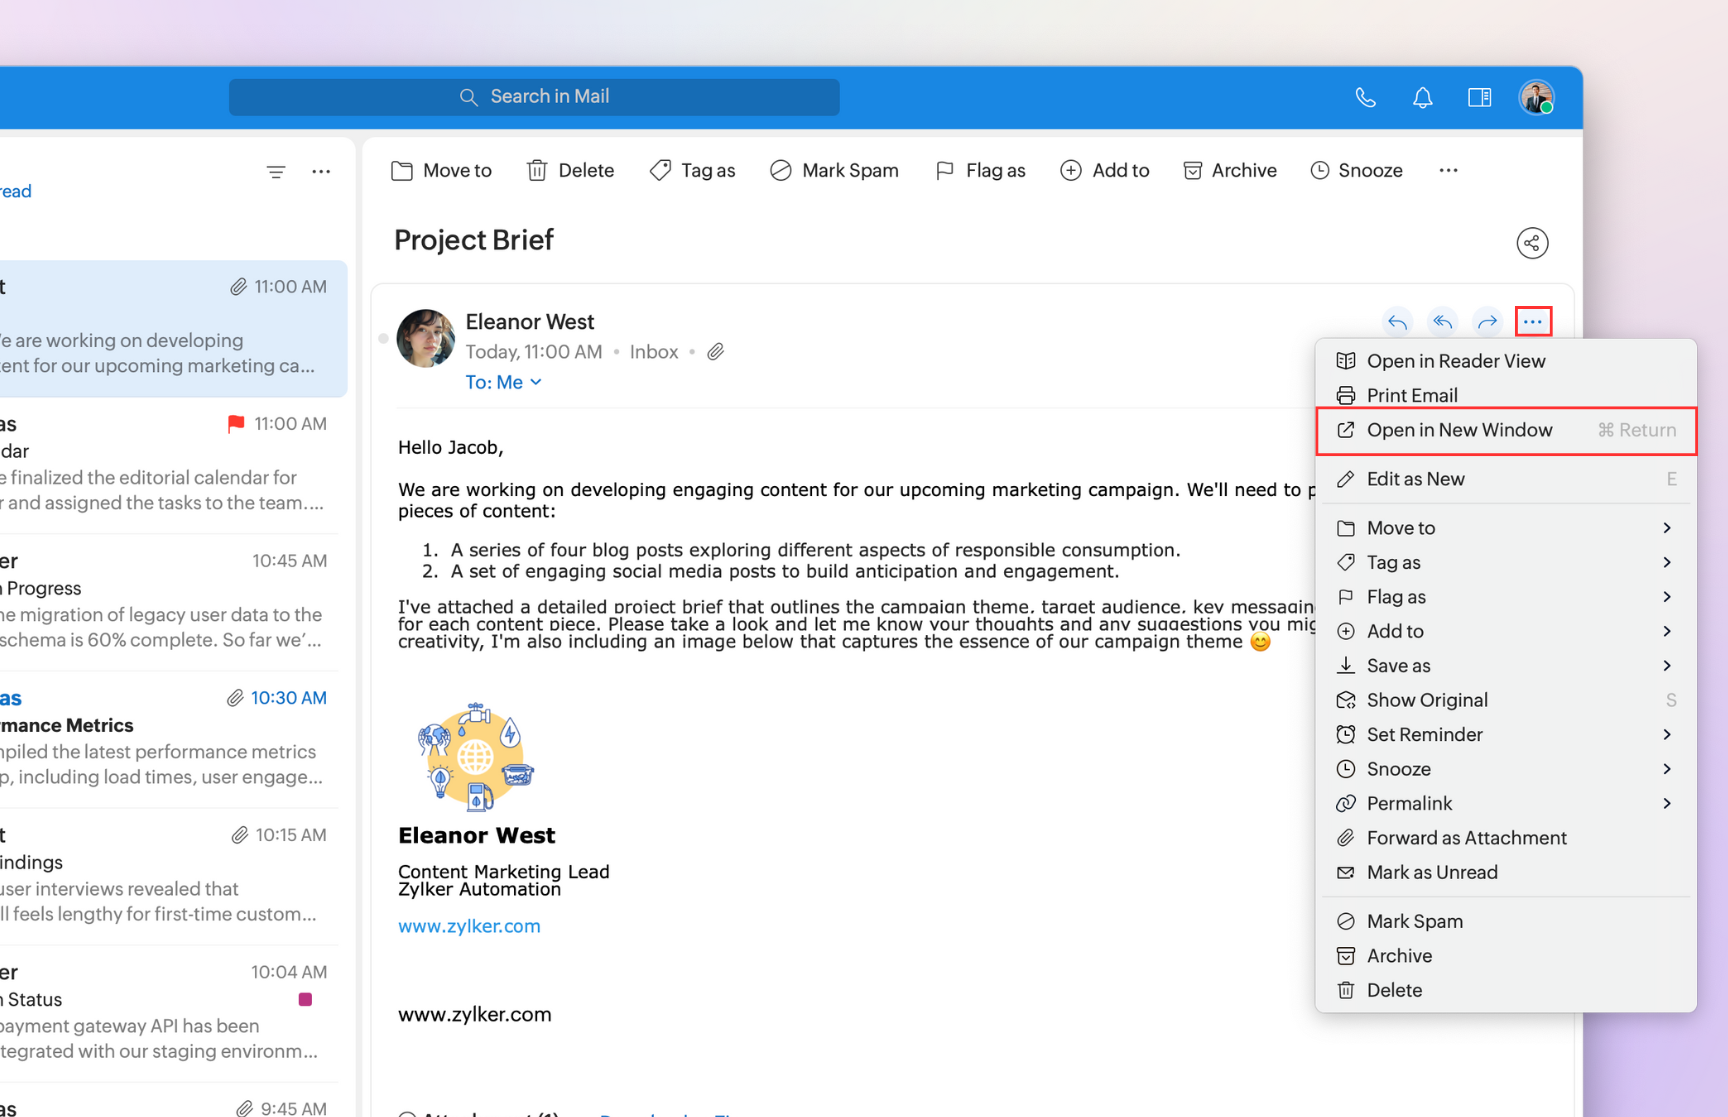The height and width of the screenshot is (1117, 1728).
Task: Open the 10:30 AM unread message
Action: pyautogui.click(x=170, y=739)
